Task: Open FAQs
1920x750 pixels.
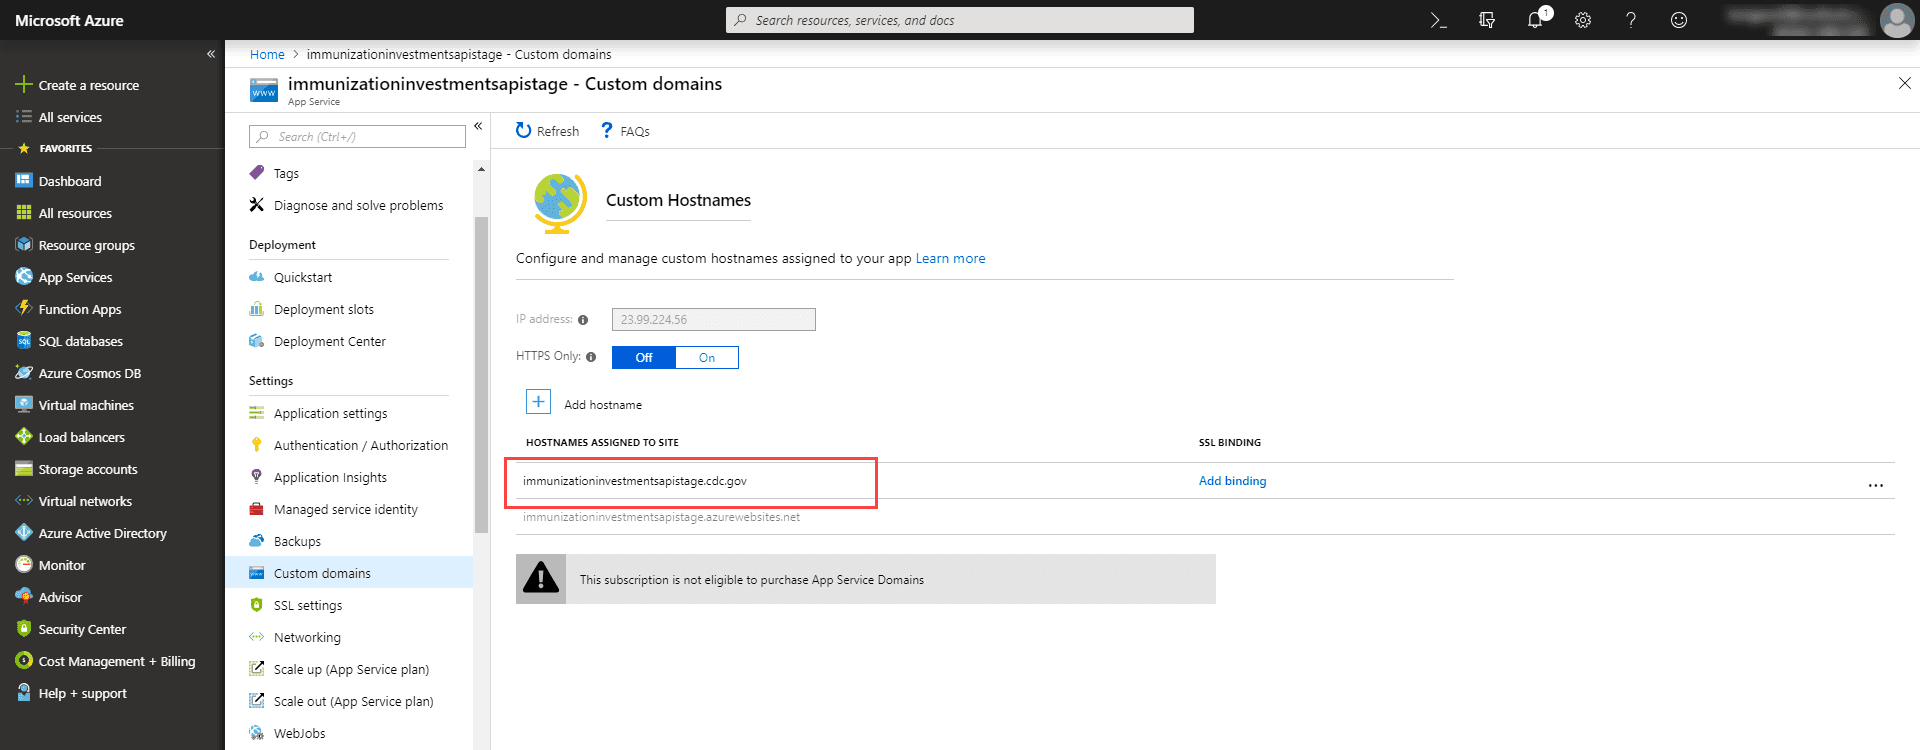Action: (x=625, y=131)
